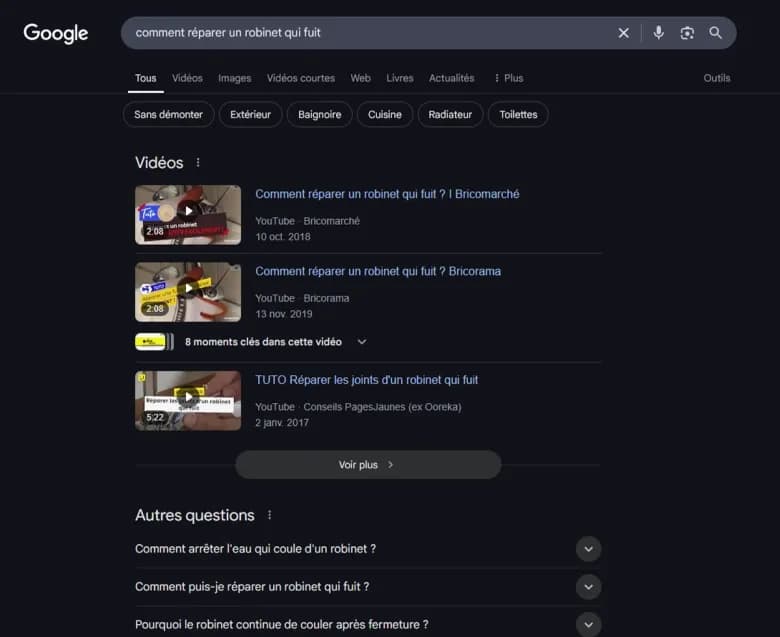Select the Baignoire filter chip
The image size is (780, 637).
(320, 114)
